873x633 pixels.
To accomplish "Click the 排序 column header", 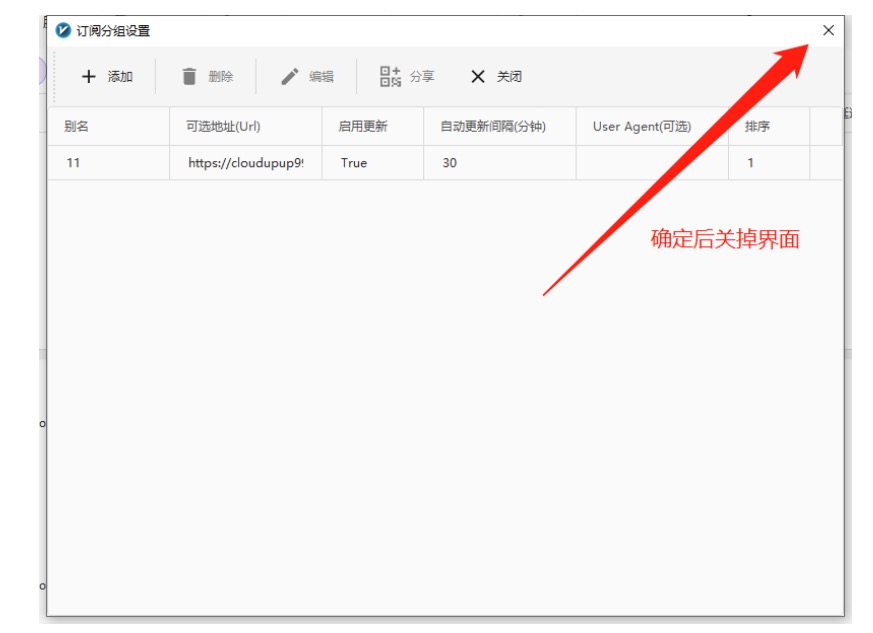I will [x=769, y=126].
